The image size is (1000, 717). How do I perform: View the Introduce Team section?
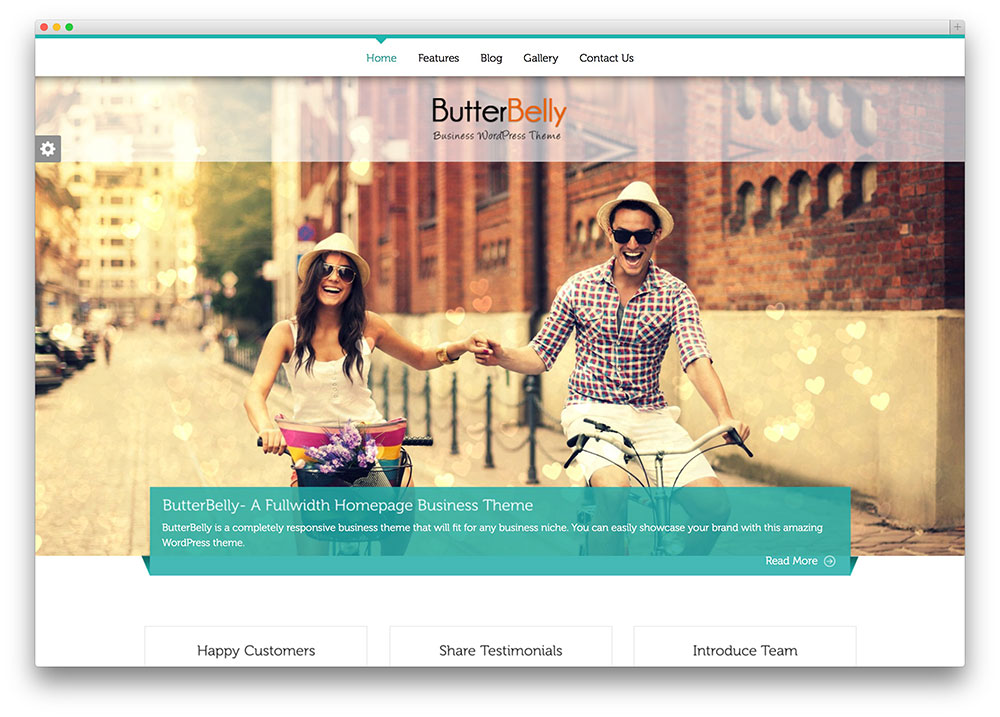pos(744,650)
